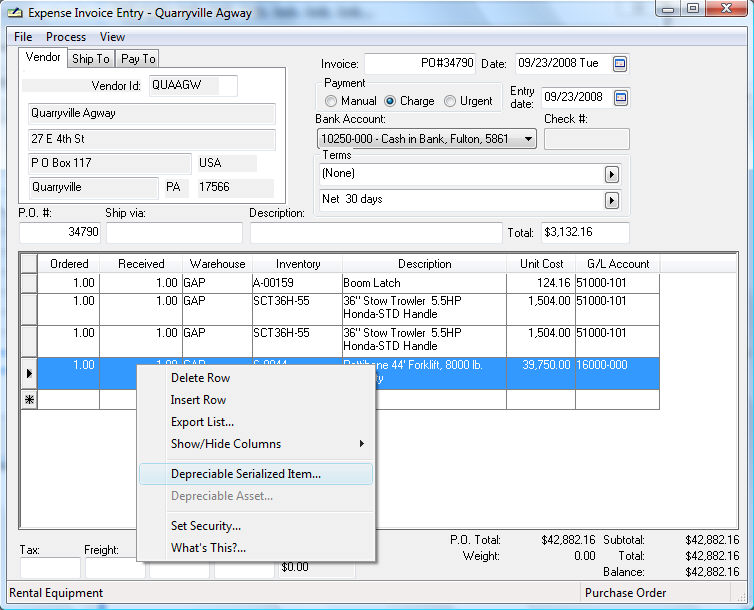Click the Description text field
The height and width of the screenshot is (610, 754).
tap(375, 233)
